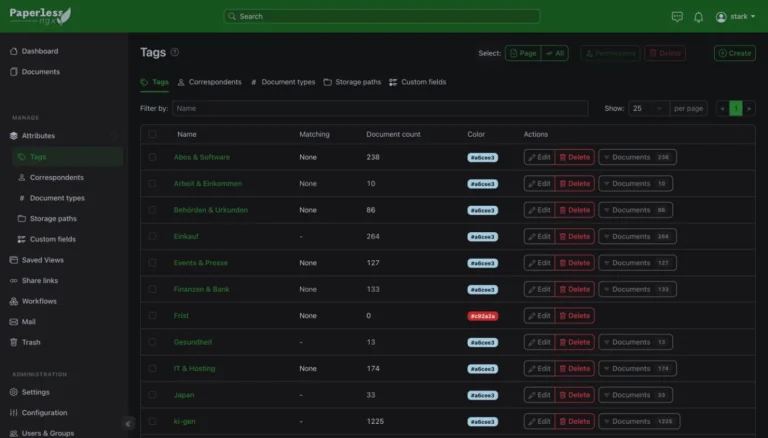This screenshot has height=438, width=768.
Task: Switch to the Document types tab
Action: (x=283, y=82)
